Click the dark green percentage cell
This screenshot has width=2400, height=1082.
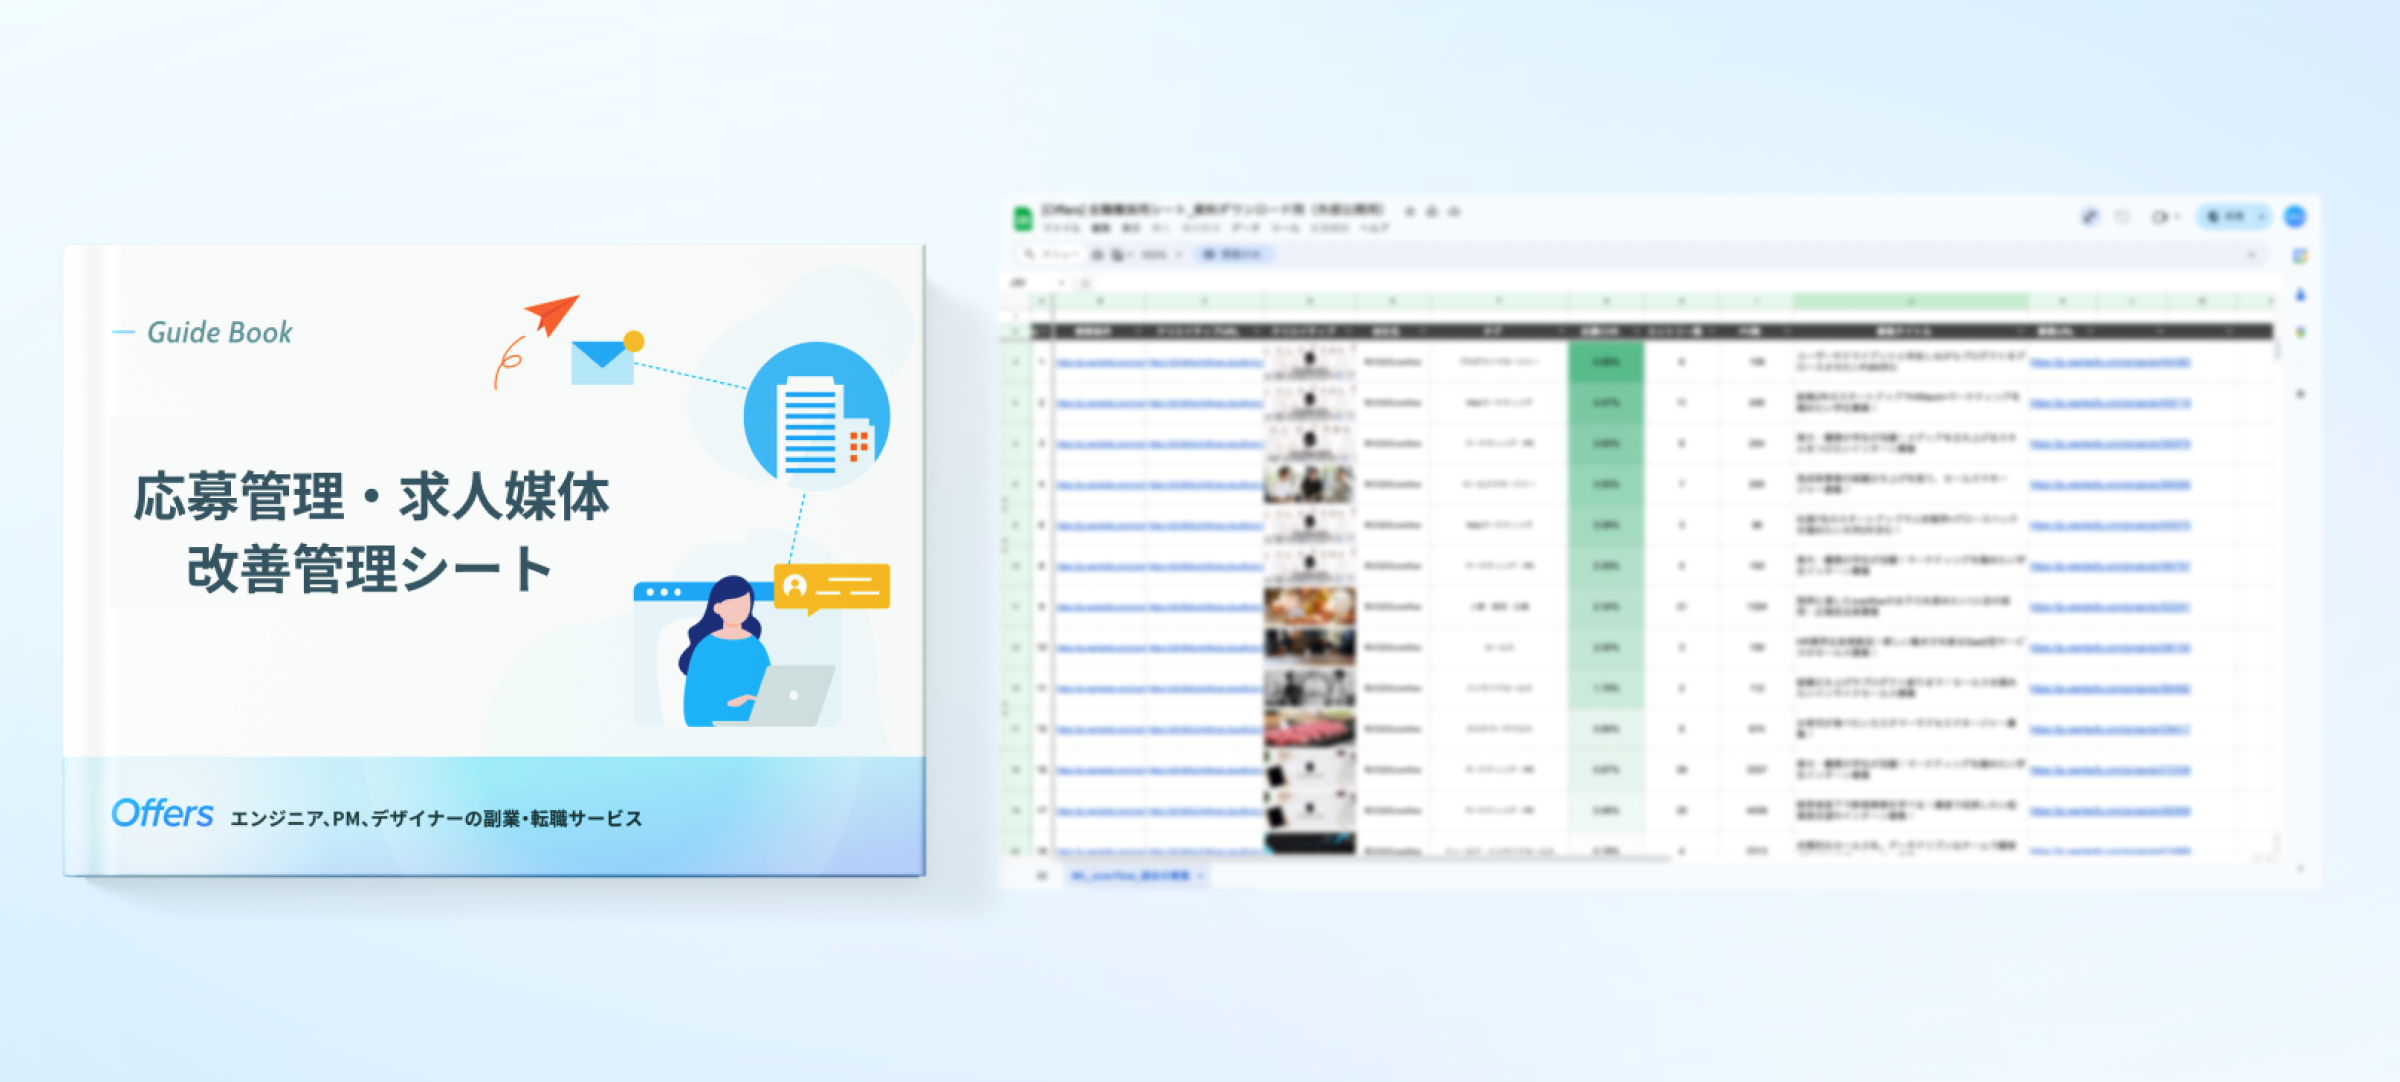pyautogui.click(x=1605, y=362)
